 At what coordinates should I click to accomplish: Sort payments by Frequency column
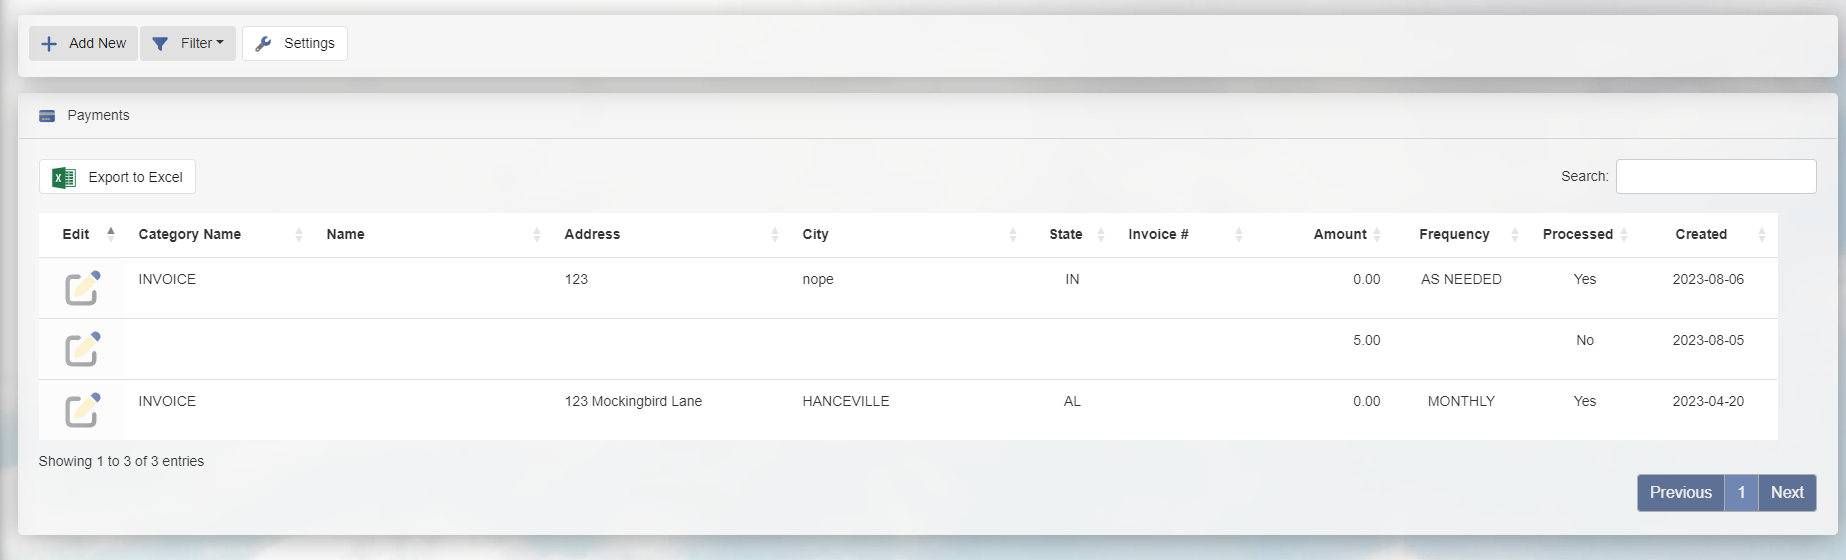click(1454, 235)
